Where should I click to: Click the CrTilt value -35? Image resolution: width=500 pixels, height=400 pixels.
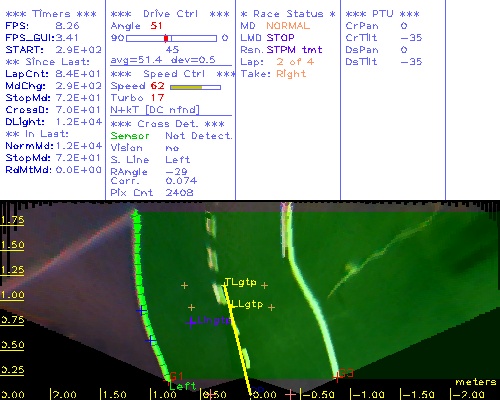411,38
